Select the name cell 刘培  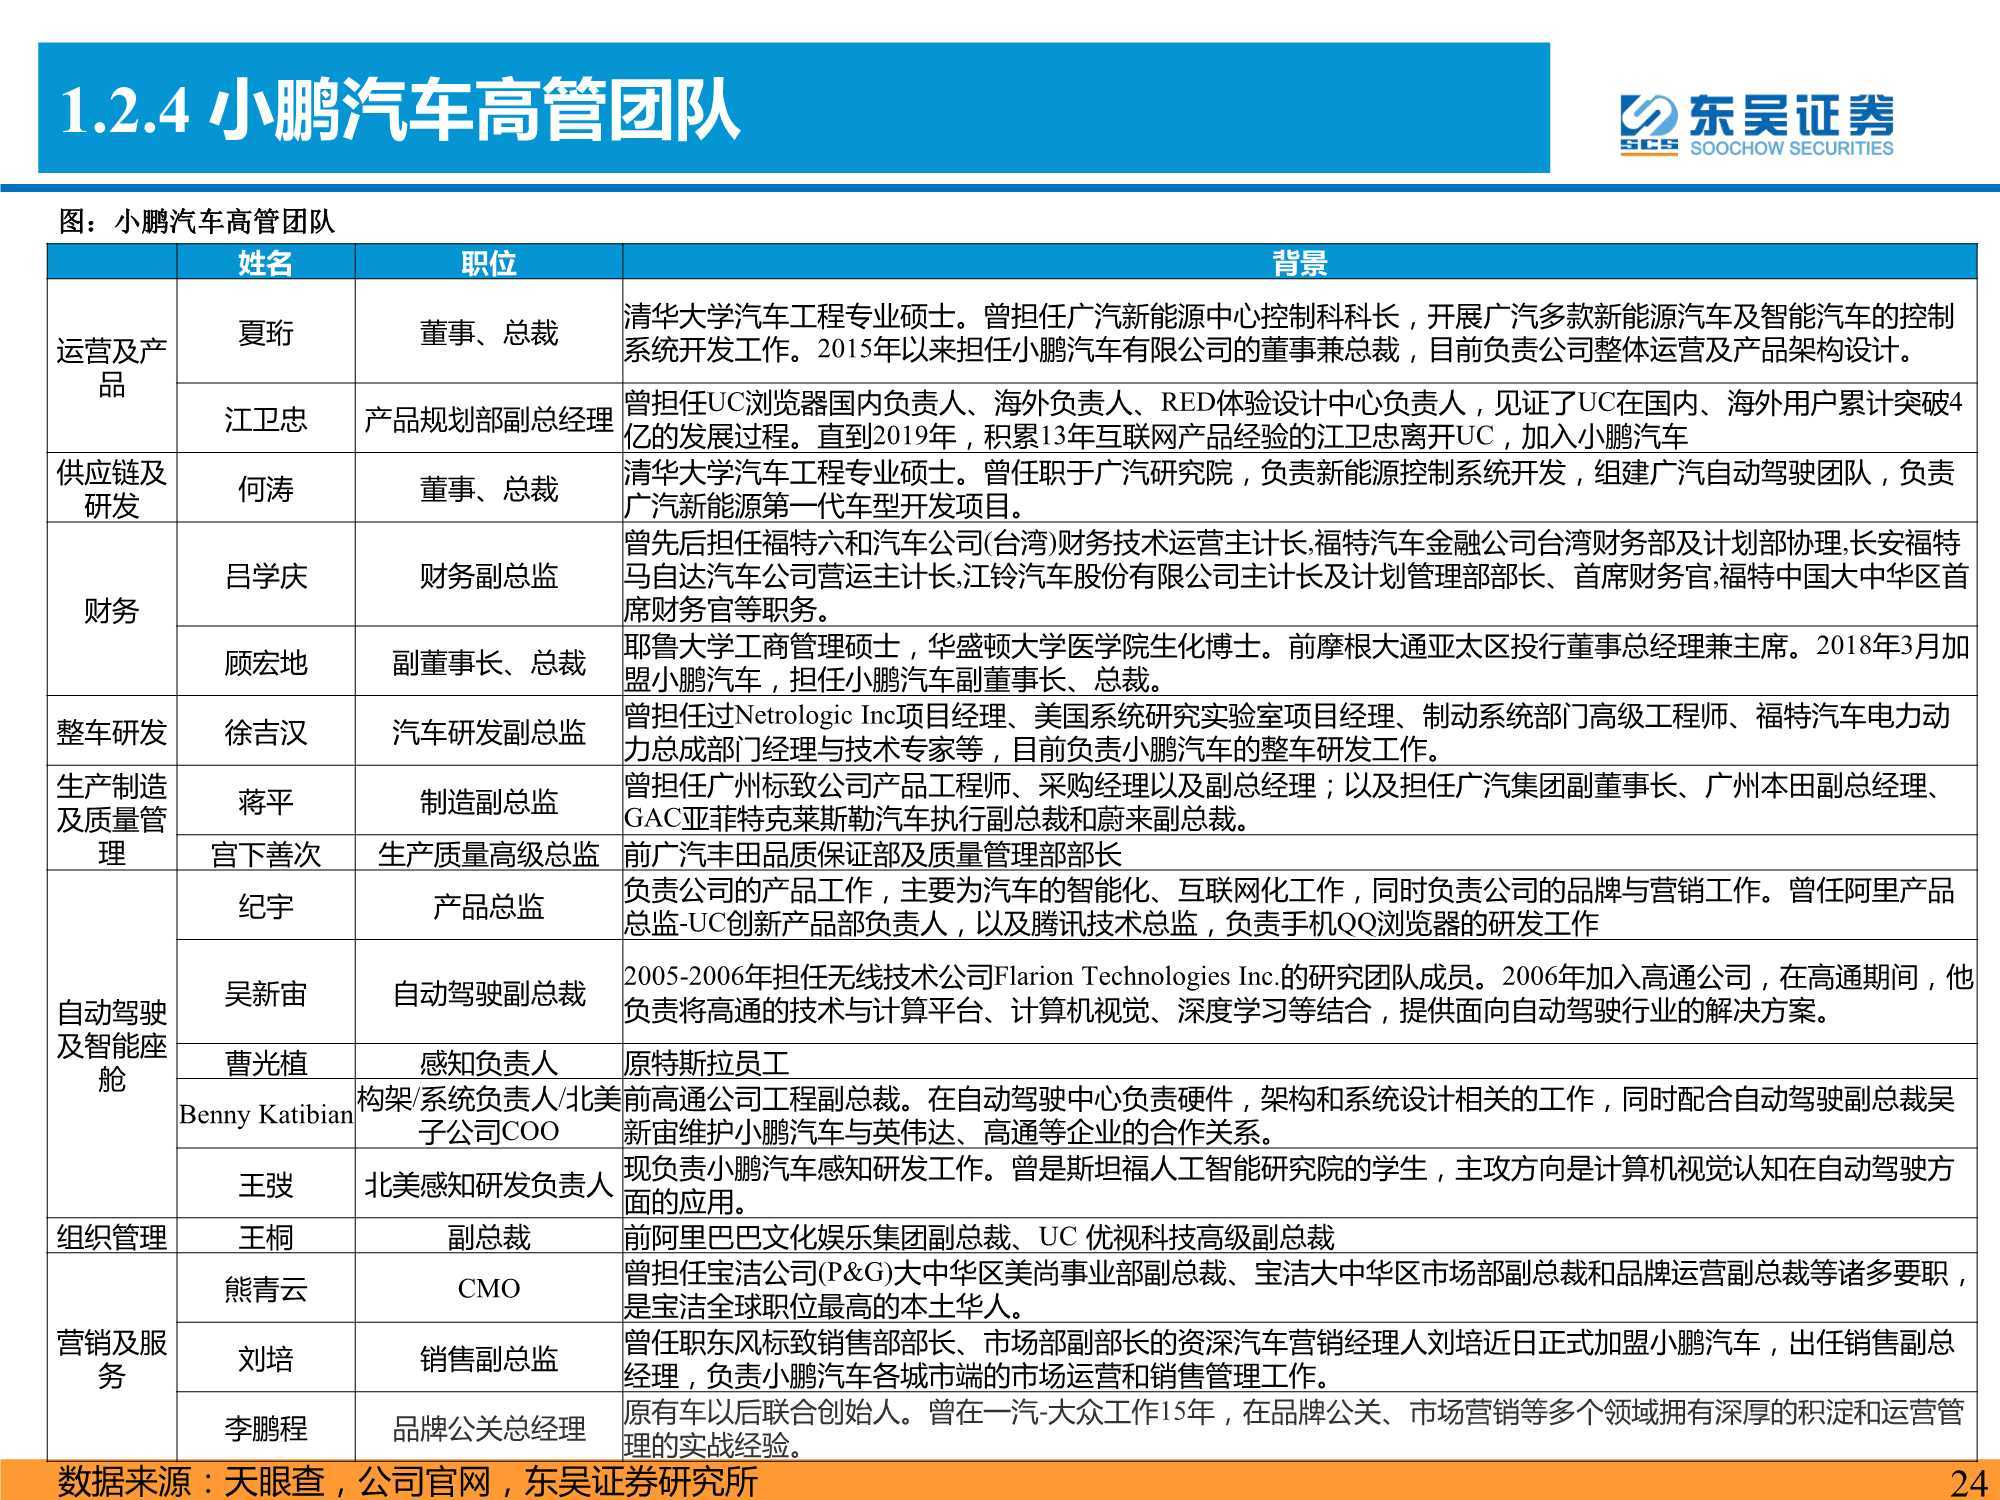click(265, 1358)
